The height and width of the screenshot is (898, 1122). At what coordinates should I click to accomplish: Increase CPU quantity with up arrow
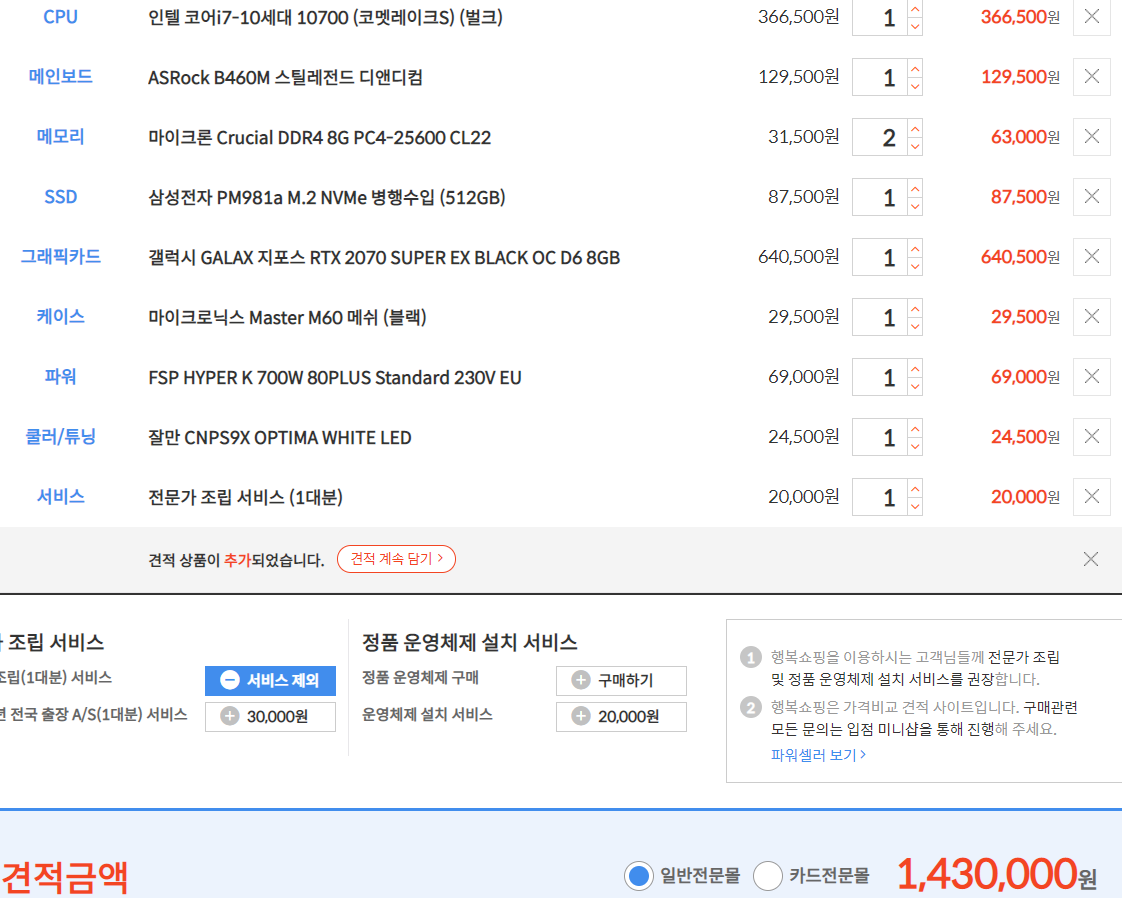(914, 8)
